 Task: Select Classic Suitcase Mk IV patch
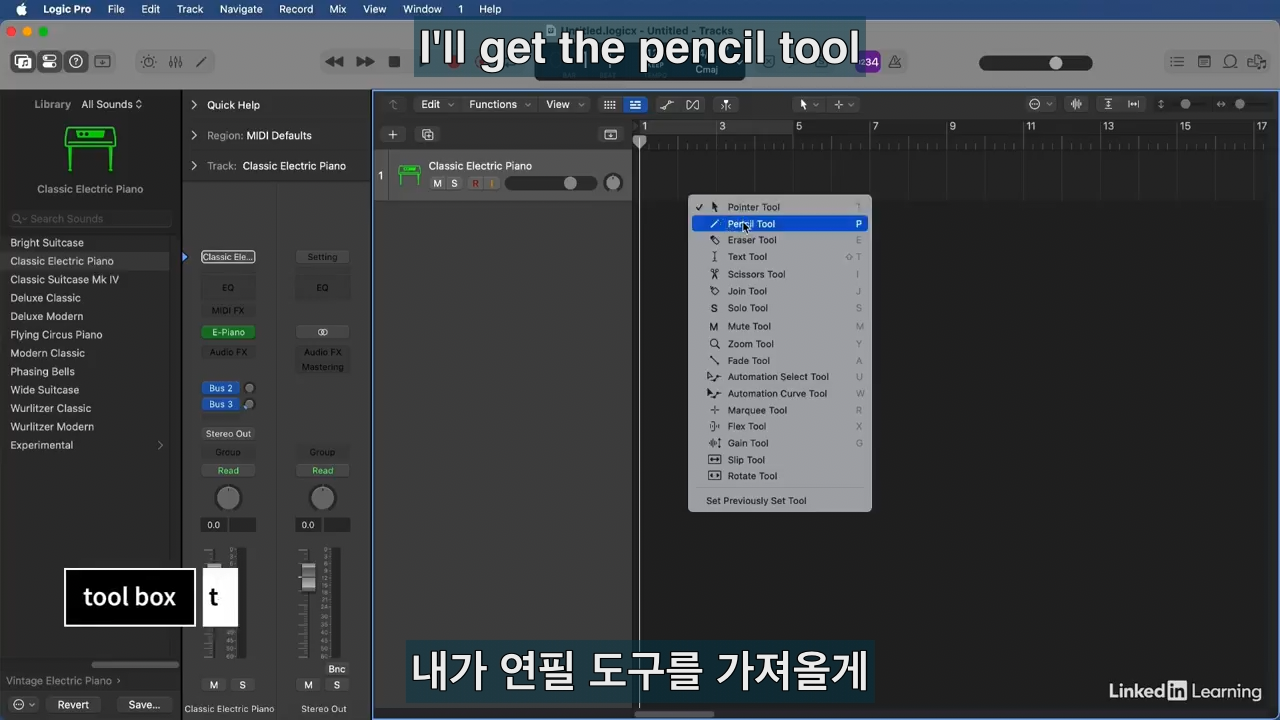click(x=64, y=280)
